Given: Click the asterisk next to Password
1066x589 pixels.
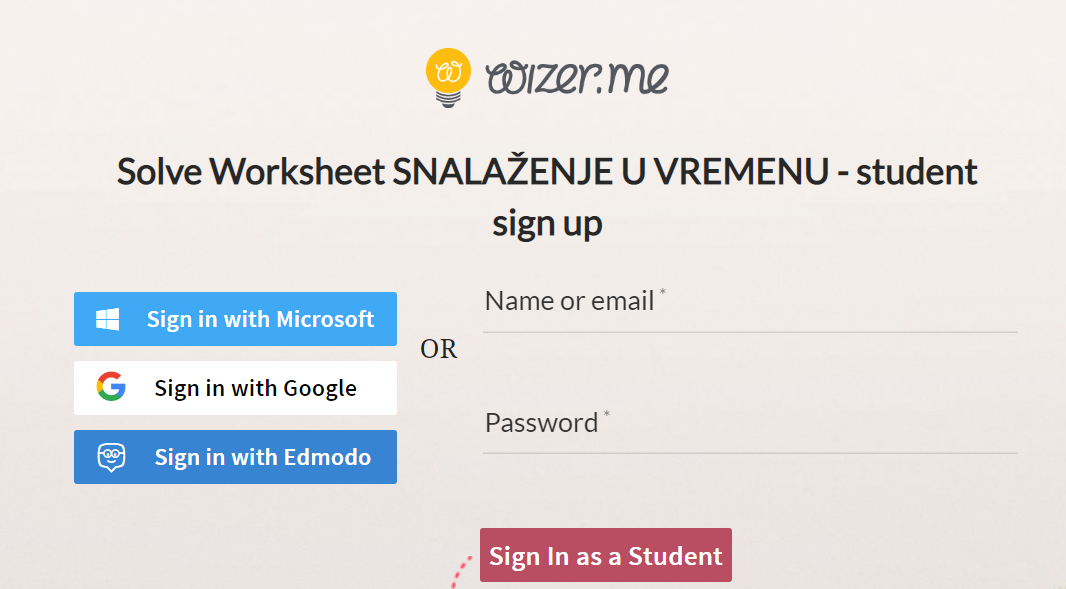Looking at the screenshot, I should tap(607, 414).
